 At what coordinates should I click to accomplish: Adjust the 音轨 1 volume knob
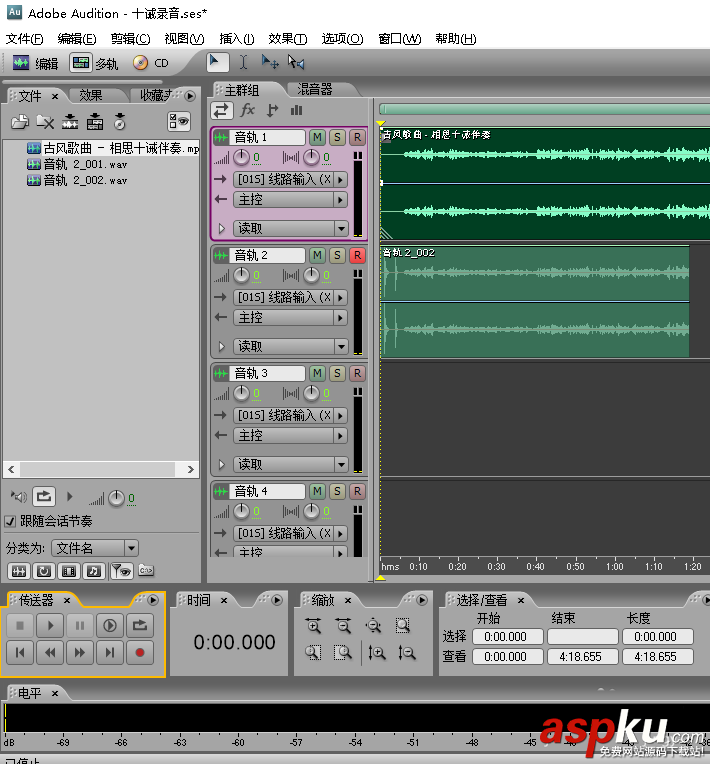pos(241,157)
